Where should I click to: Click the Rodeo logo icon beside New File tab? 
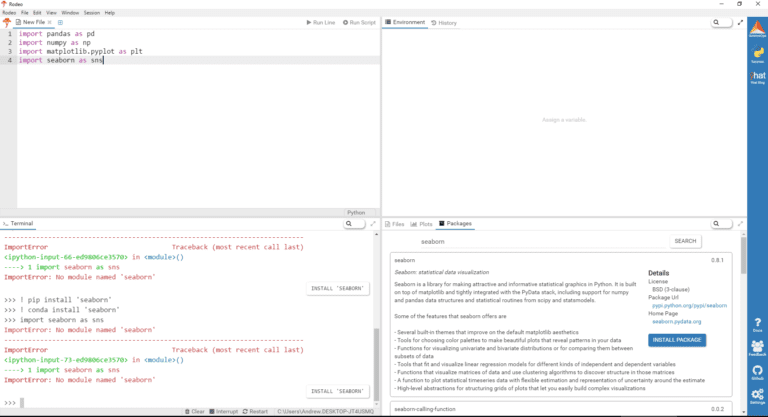(6, 22)
